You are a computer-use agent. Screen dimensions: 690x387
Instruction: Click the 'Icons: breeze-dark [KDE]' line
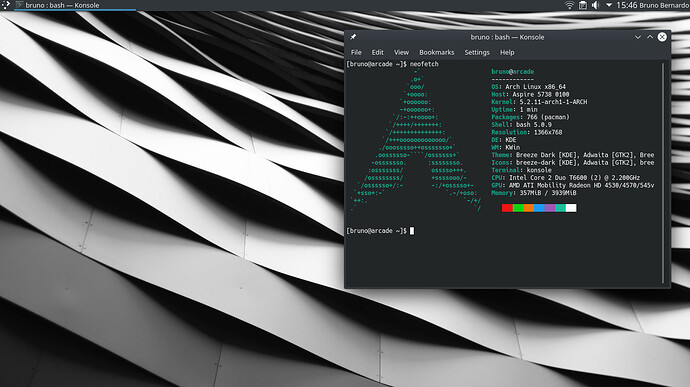pos(573,162)
